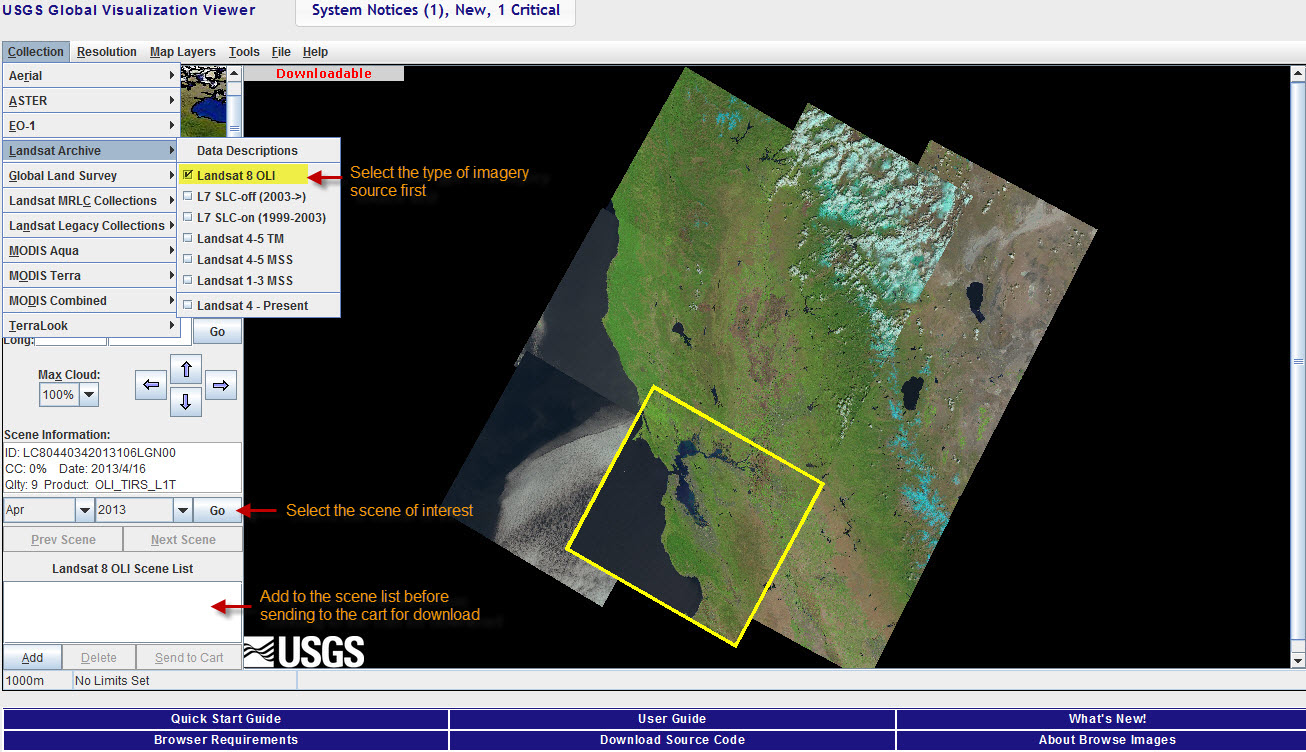The image size is (1306, 752).
Task: Click the Delete scene button
Action: [x=99, y=657]
